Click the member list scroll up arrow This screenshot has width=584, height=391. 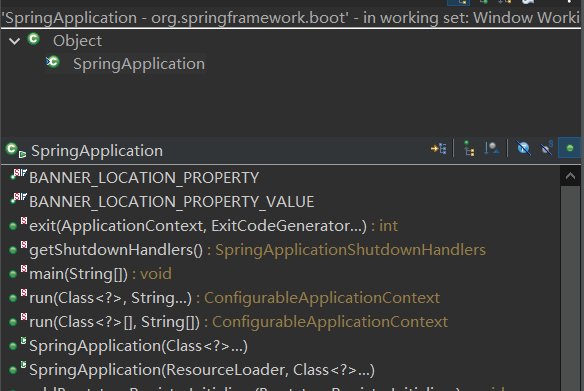click(570, 176)
